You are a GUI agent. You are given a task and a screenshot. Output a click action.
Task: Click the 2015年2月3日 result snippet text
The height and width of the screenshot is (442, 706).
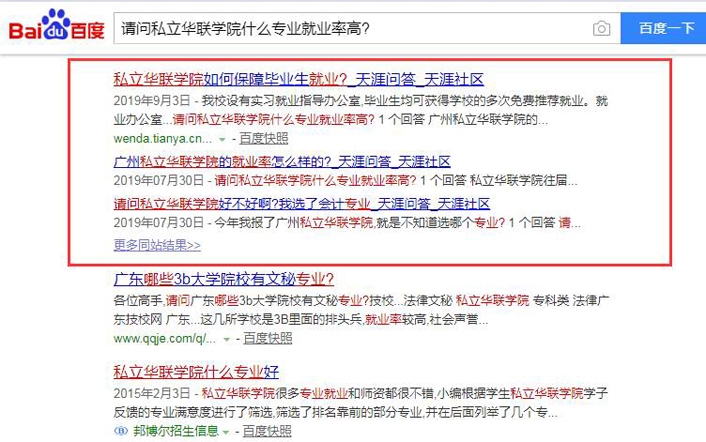pos(361,403)
